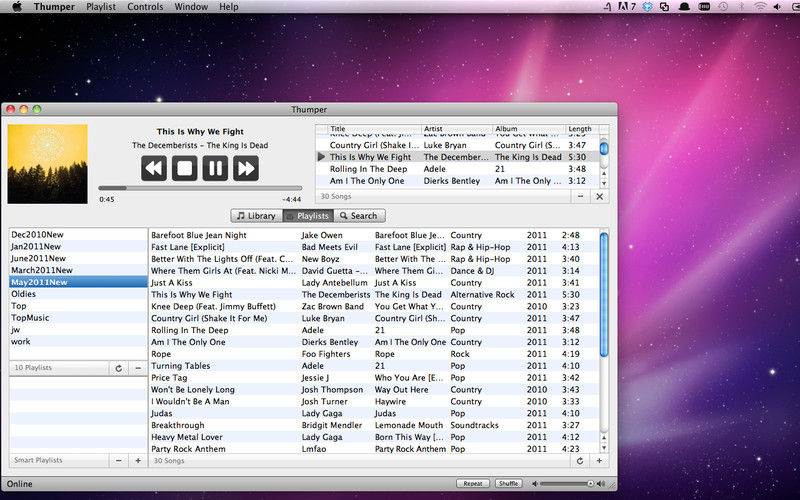The image size is (800, 500).
Task: Select the Jan2011New playlist
Action: point(78,246)
